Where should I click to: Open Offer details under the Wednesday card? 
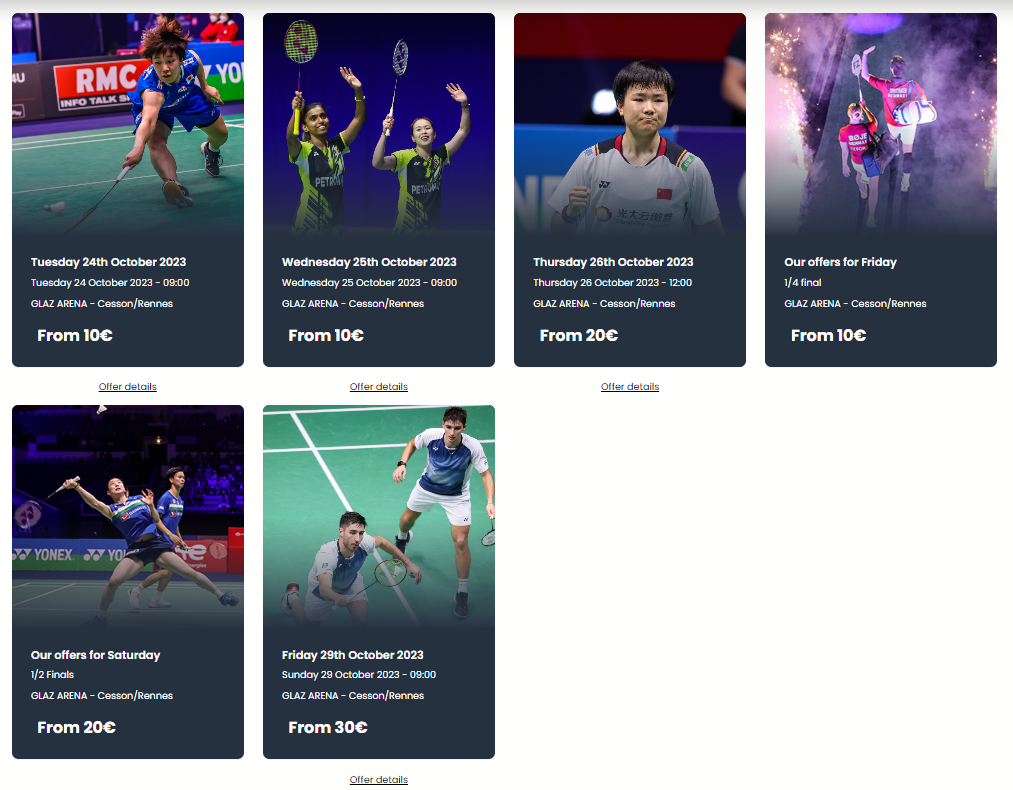pyautogui.click(x=379, y=386)
